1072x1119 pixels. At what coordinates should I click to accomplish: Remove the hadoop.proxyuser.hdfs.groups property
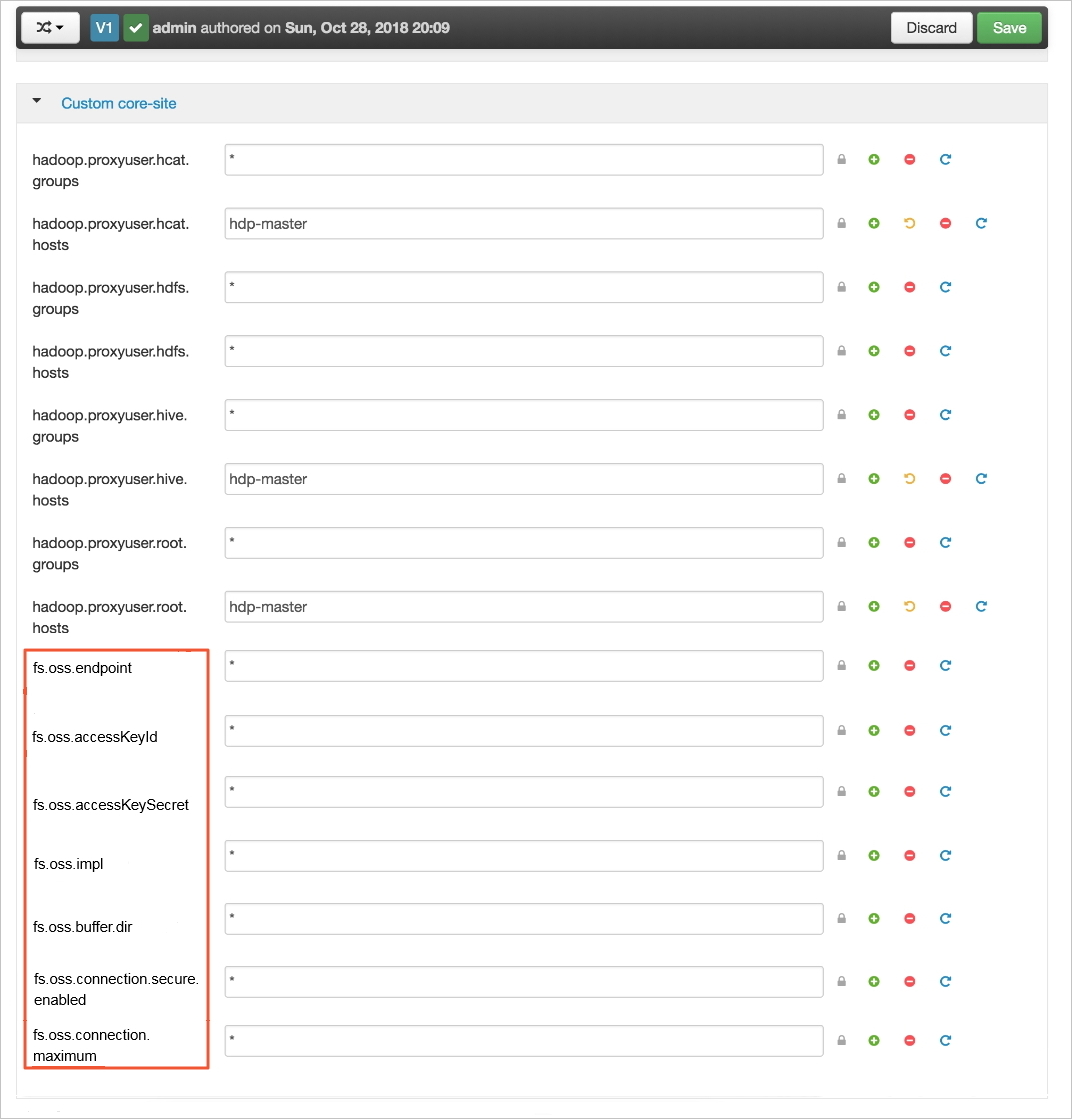coord(909,287)
